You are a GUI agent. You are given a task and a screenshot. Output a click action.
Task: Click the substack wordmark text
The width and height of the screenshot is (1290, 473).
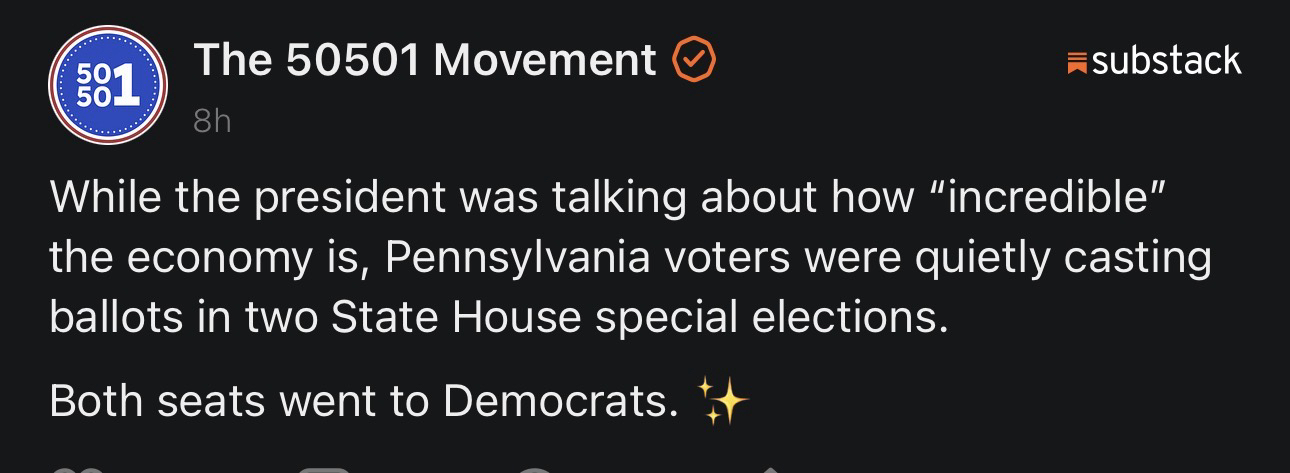tap(1166, 61)
